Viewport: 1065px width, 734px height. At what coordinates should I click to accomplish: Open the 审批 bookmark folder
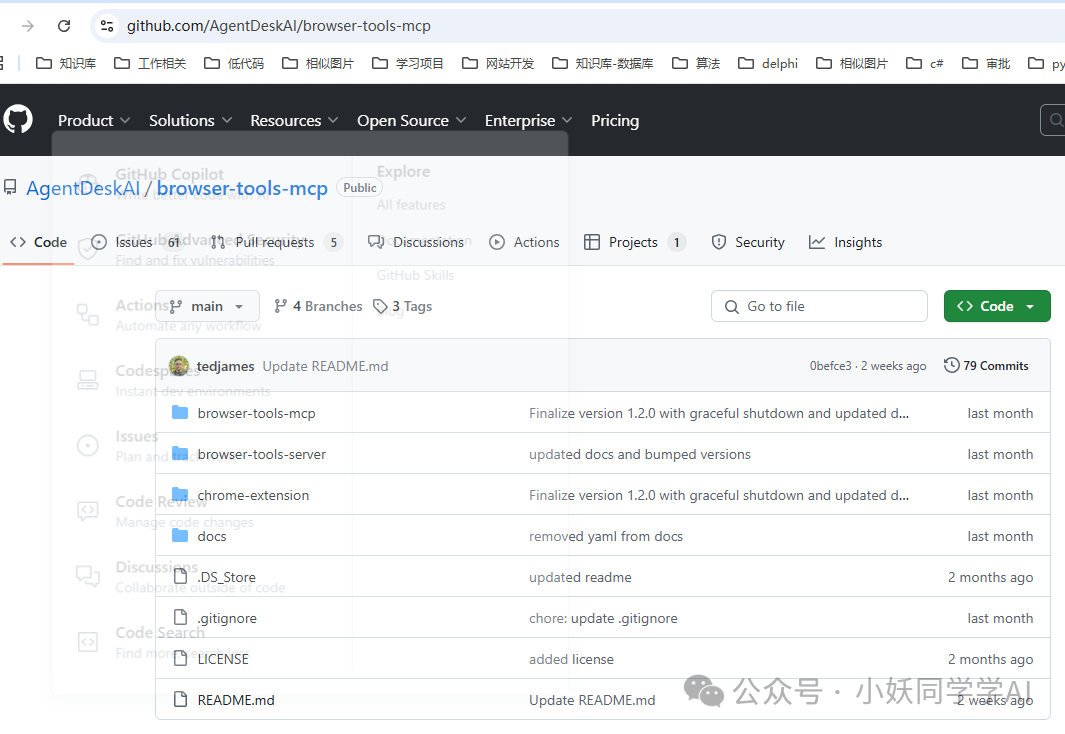986,63
